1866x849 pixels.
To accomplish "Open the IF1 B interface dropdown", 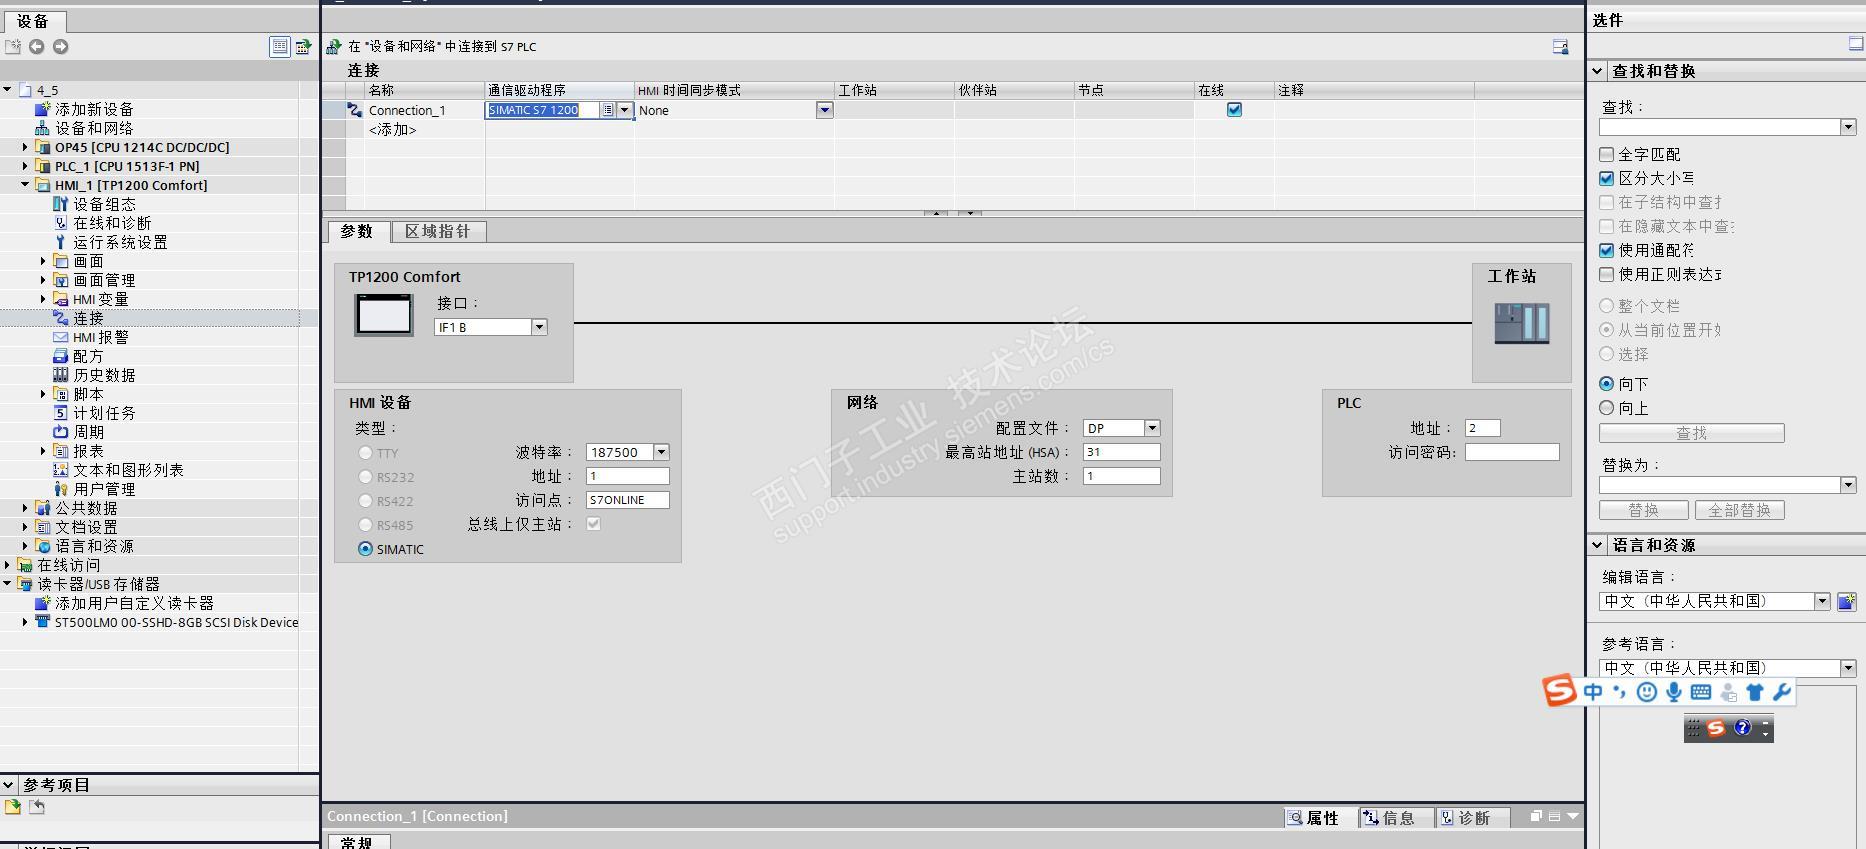I will click(539, 327).
